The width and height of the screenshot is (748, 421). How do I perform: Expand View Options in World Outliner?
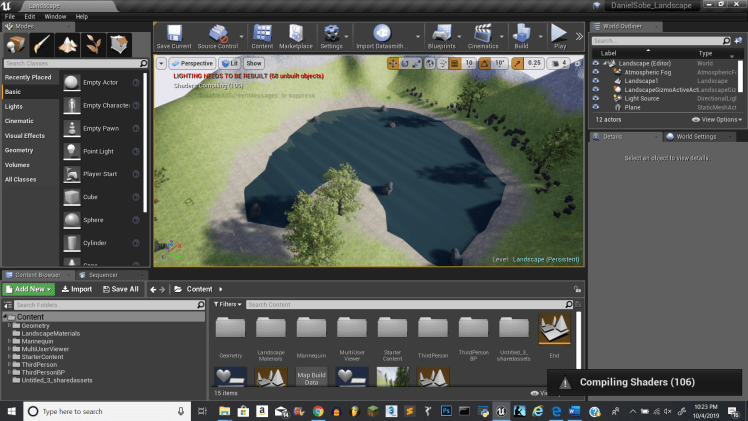[720, 119]
